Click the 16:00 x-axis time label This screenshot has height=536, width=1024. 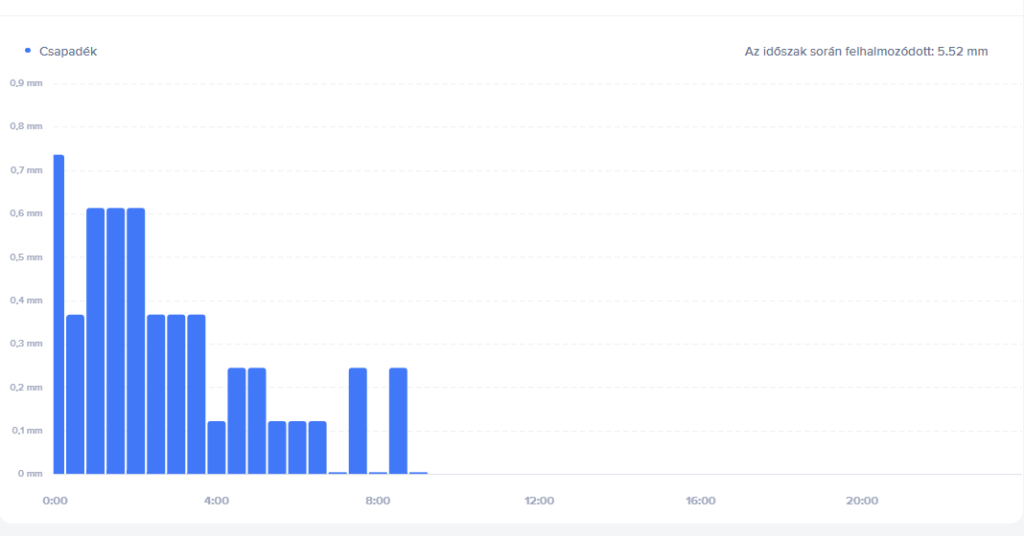[x=700, y=500]
